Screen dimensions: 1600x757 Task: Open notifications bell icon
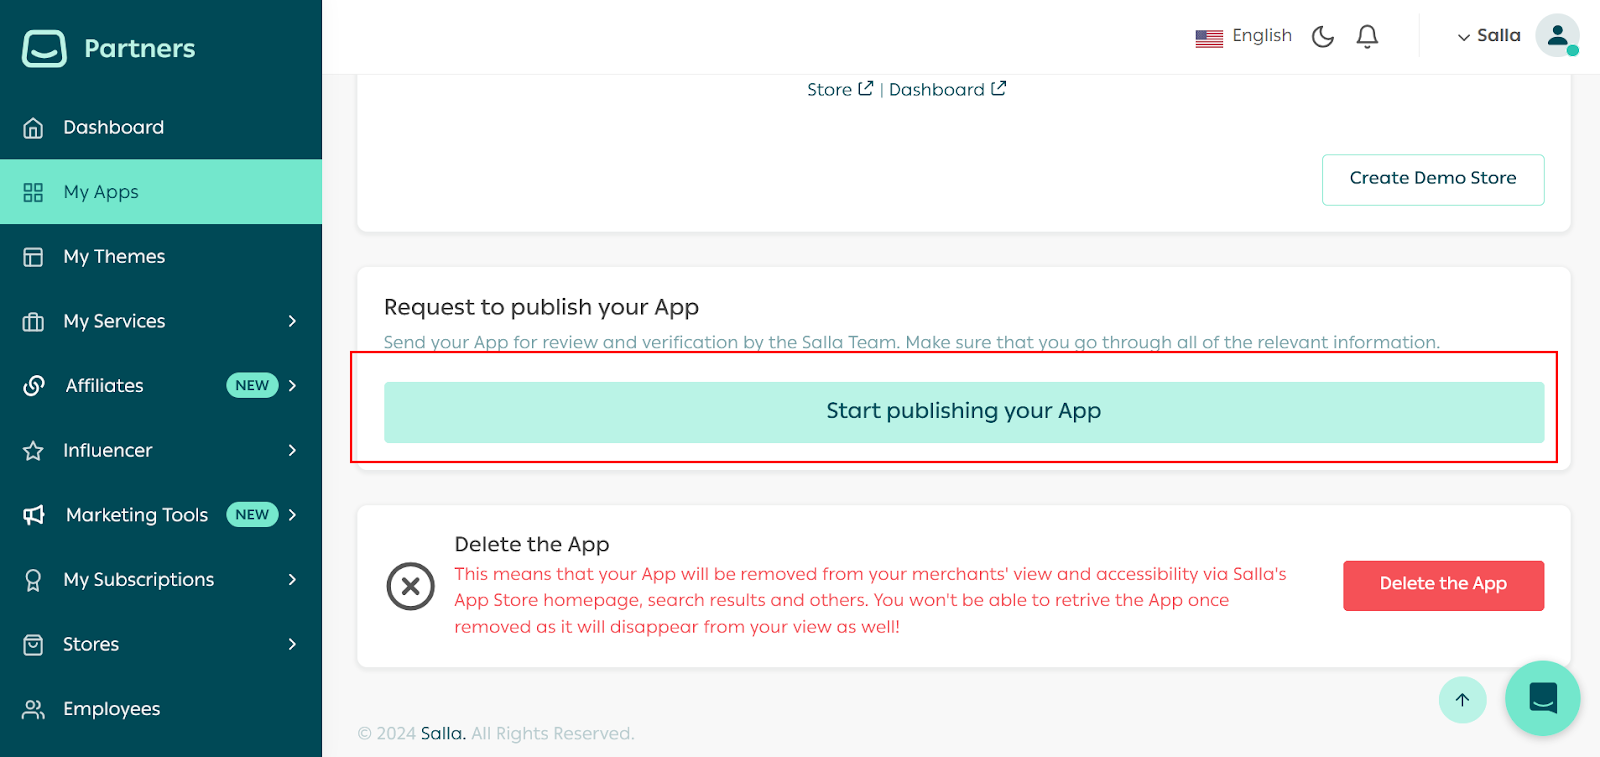(x=1367, y=37)
